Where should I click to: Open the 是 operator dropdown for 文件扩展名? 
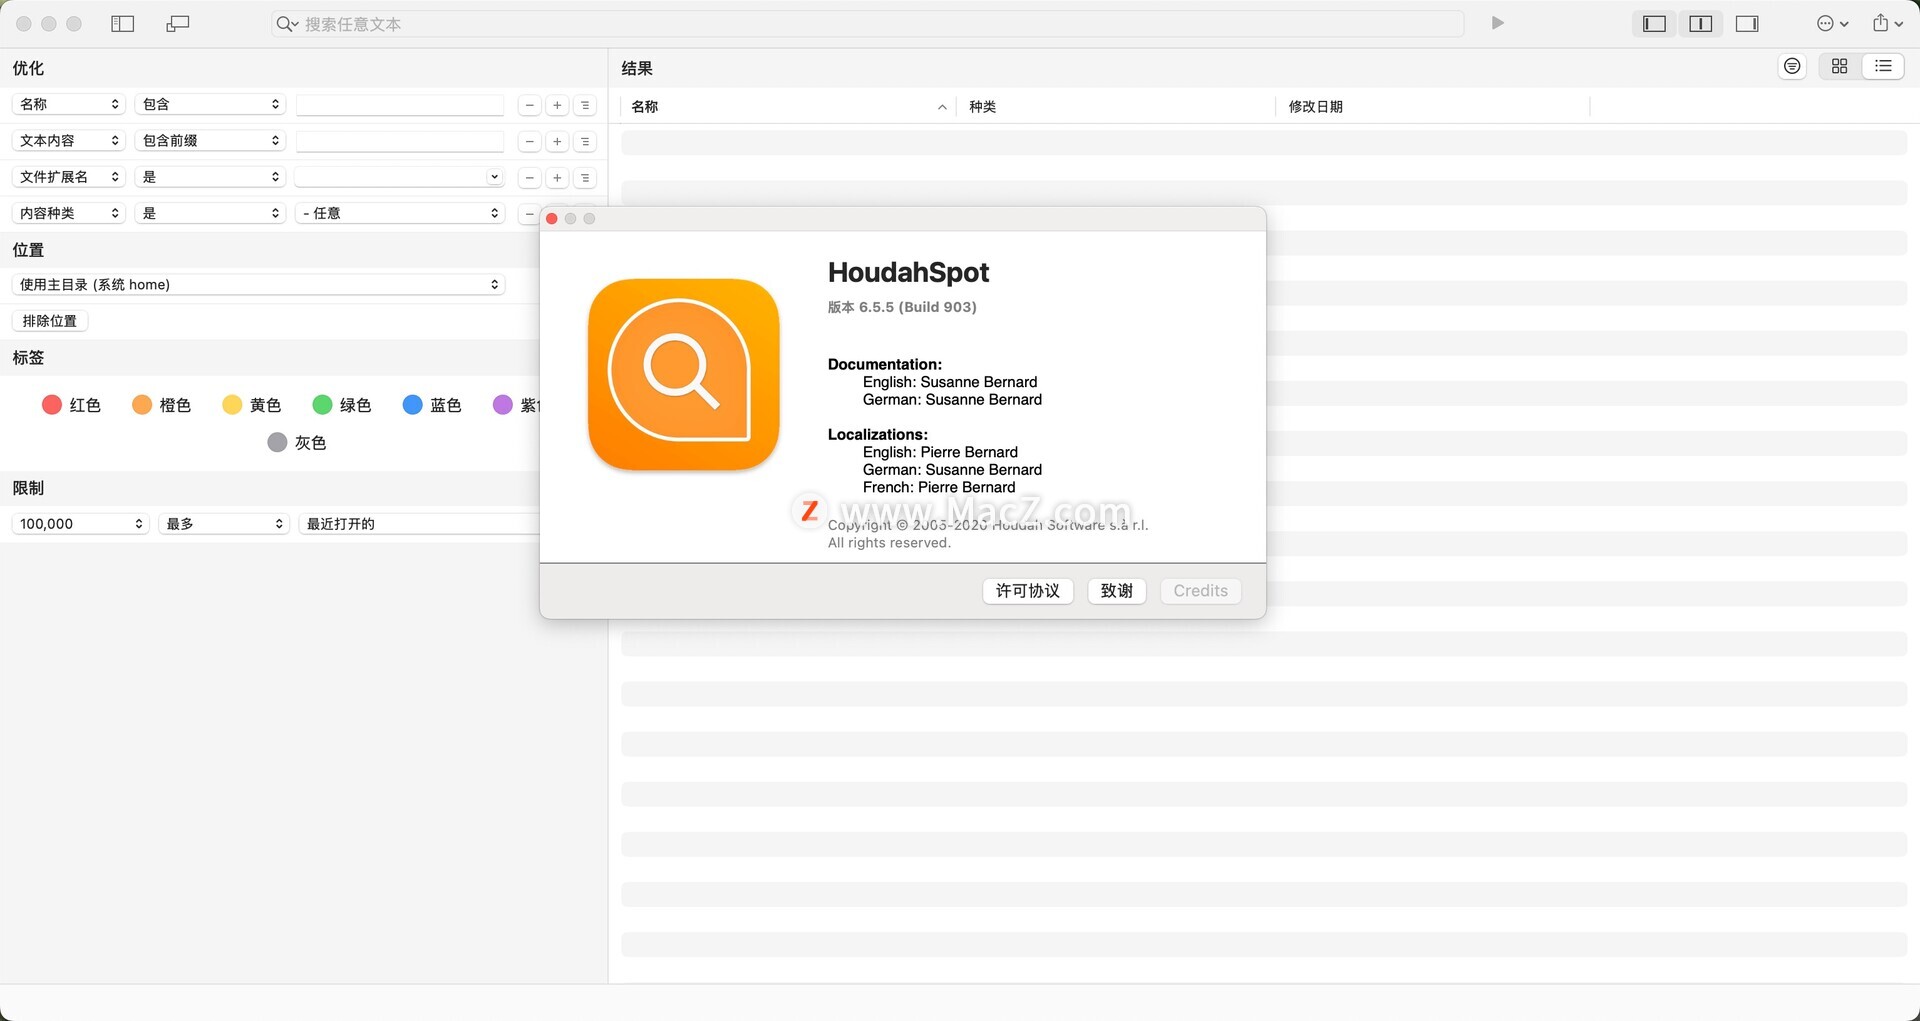(210, 176)
